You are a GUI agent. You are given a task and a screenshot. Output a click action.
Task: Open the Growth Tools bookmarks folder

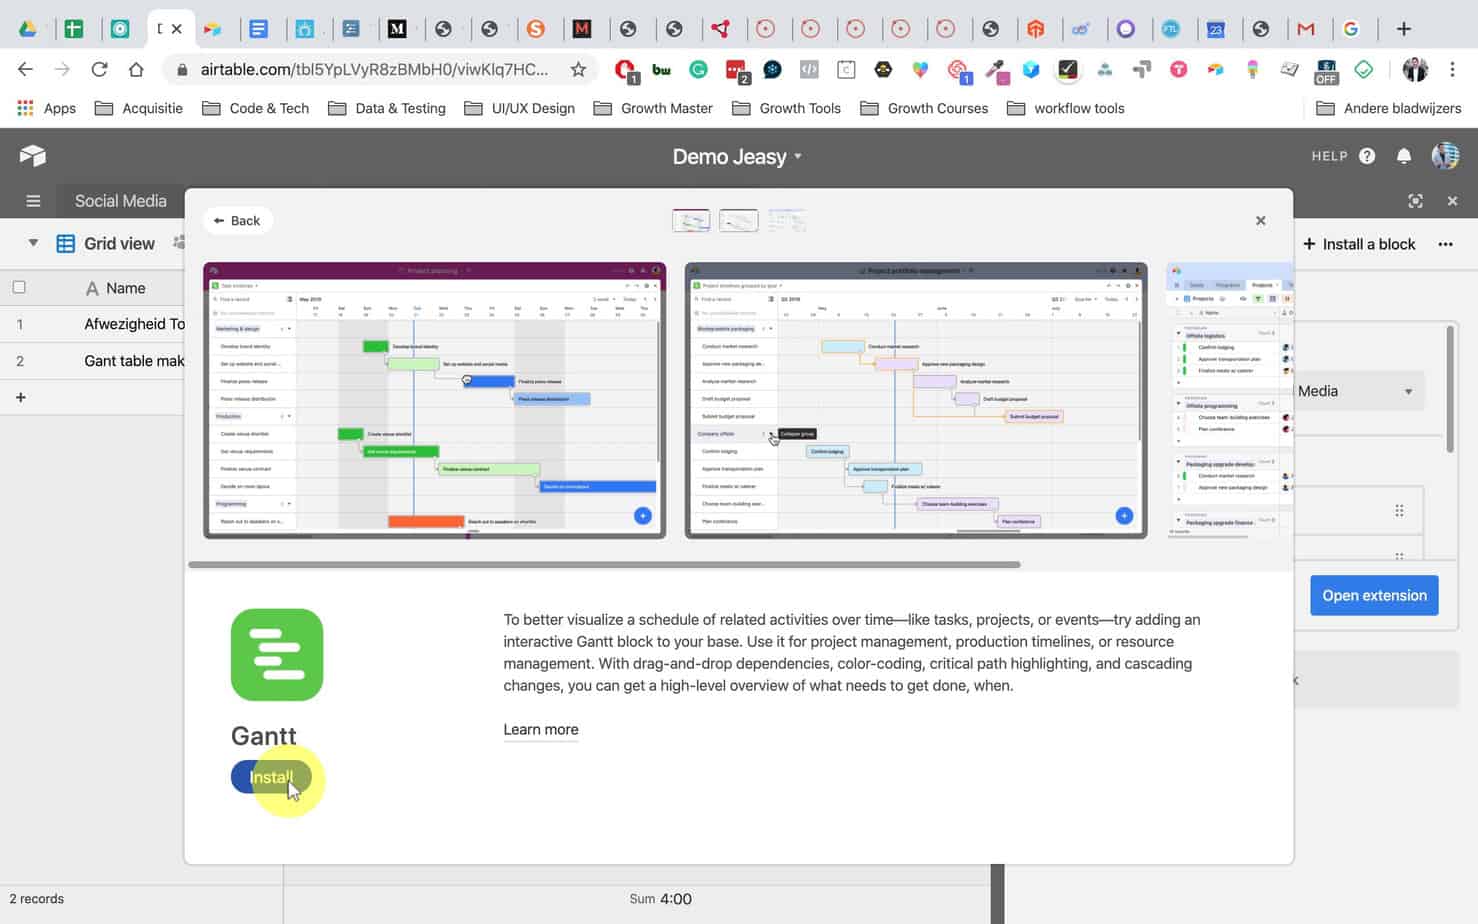pyautogui.click(x=786, y=108)
